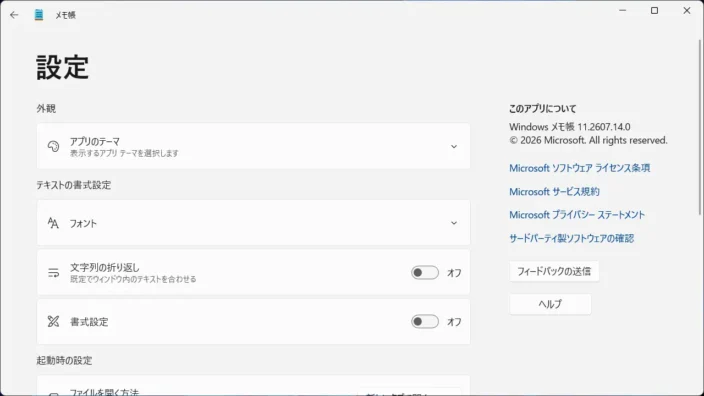
Task: Click the 外観 section heading
Action: coord(46,109)
